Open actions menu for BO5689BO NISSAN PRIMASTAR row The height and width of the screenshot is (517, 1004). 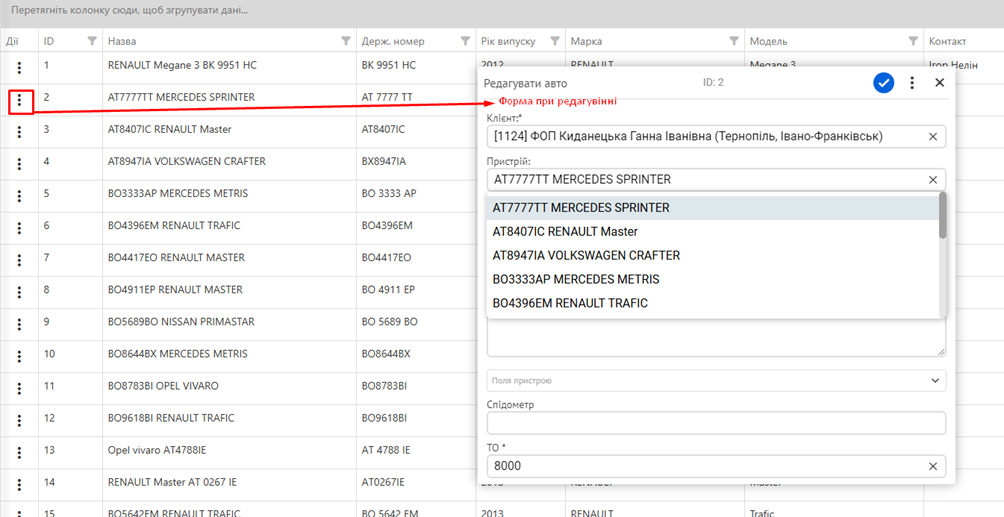point(20,324)
